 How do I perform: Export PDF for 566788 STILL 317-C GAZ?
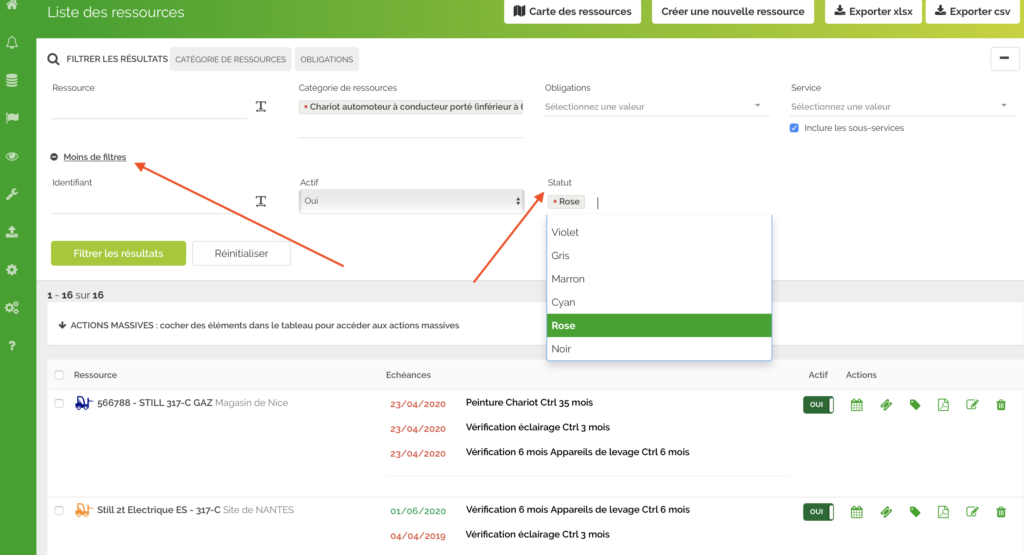point(943,404)
